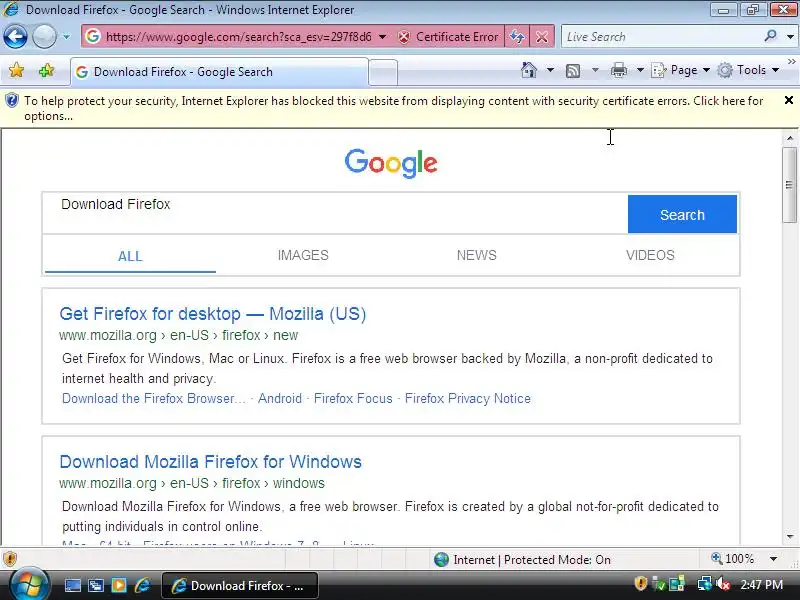Screen dimensions: 800x600
Task: Click the status bar security shield icon
Action: coord(10,559)
